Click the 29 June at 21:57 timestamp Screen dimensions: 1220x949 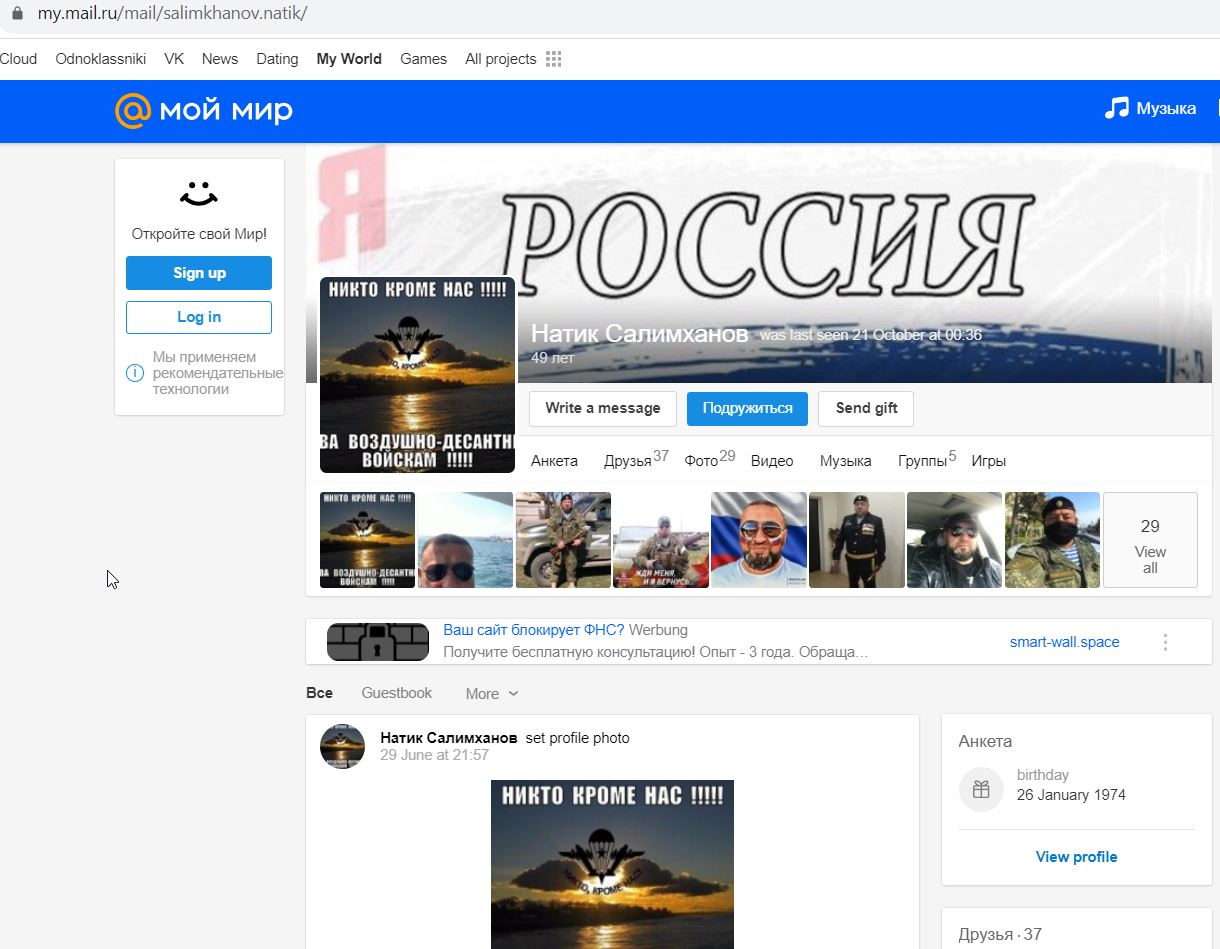click(x=434, y=755)
